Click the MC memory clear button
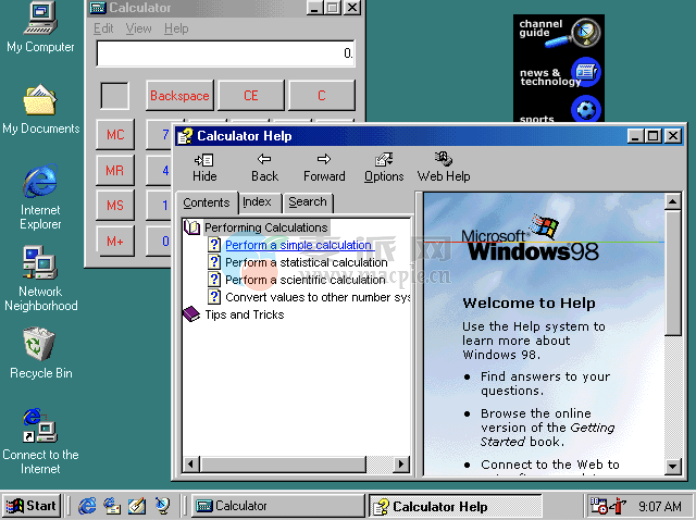This screenshot has width=696, height=520. (115, 135)
